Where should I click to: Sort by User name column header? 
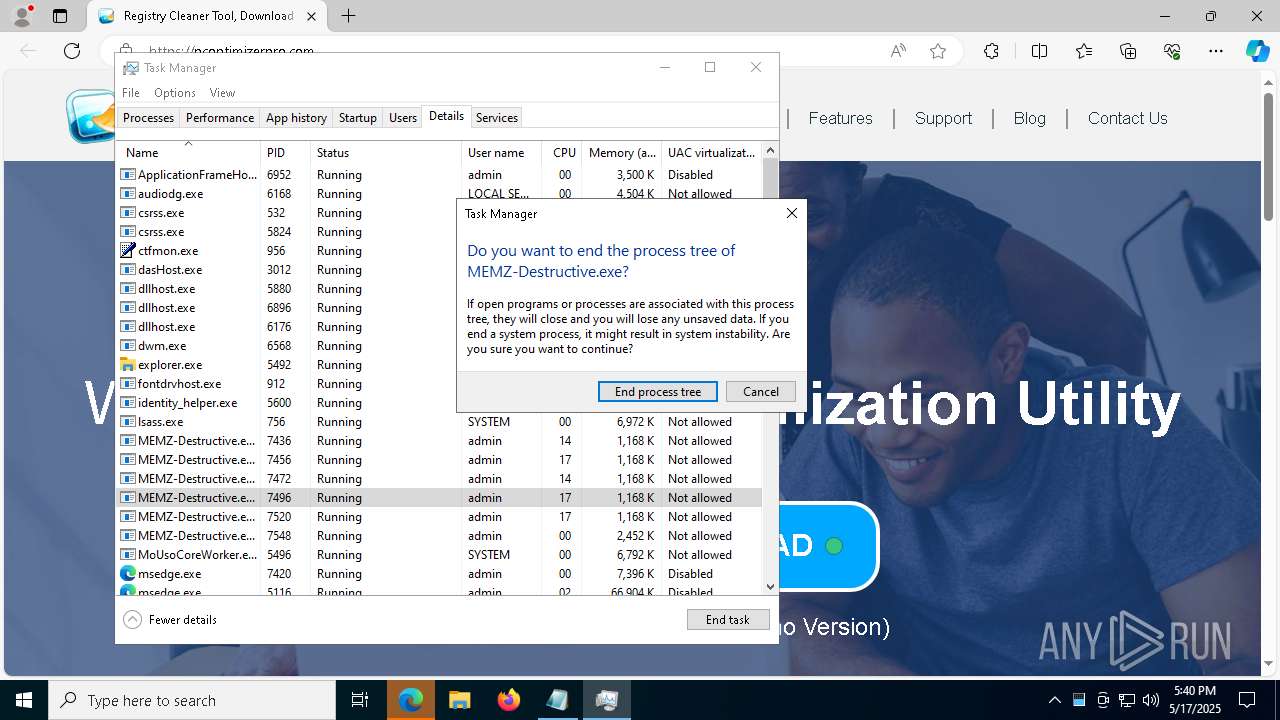click(502, 153)
